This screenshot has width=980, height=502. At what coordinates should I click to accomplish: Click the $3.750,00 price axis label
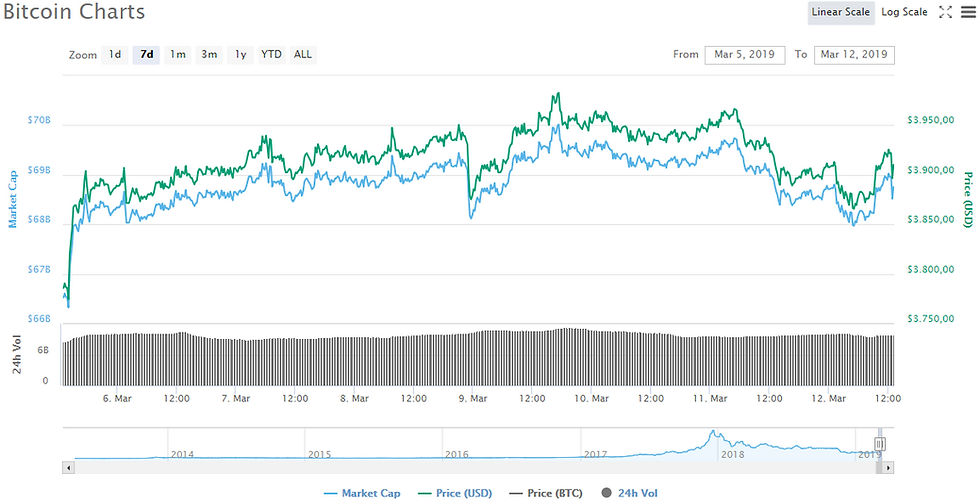tap(931, 319)
